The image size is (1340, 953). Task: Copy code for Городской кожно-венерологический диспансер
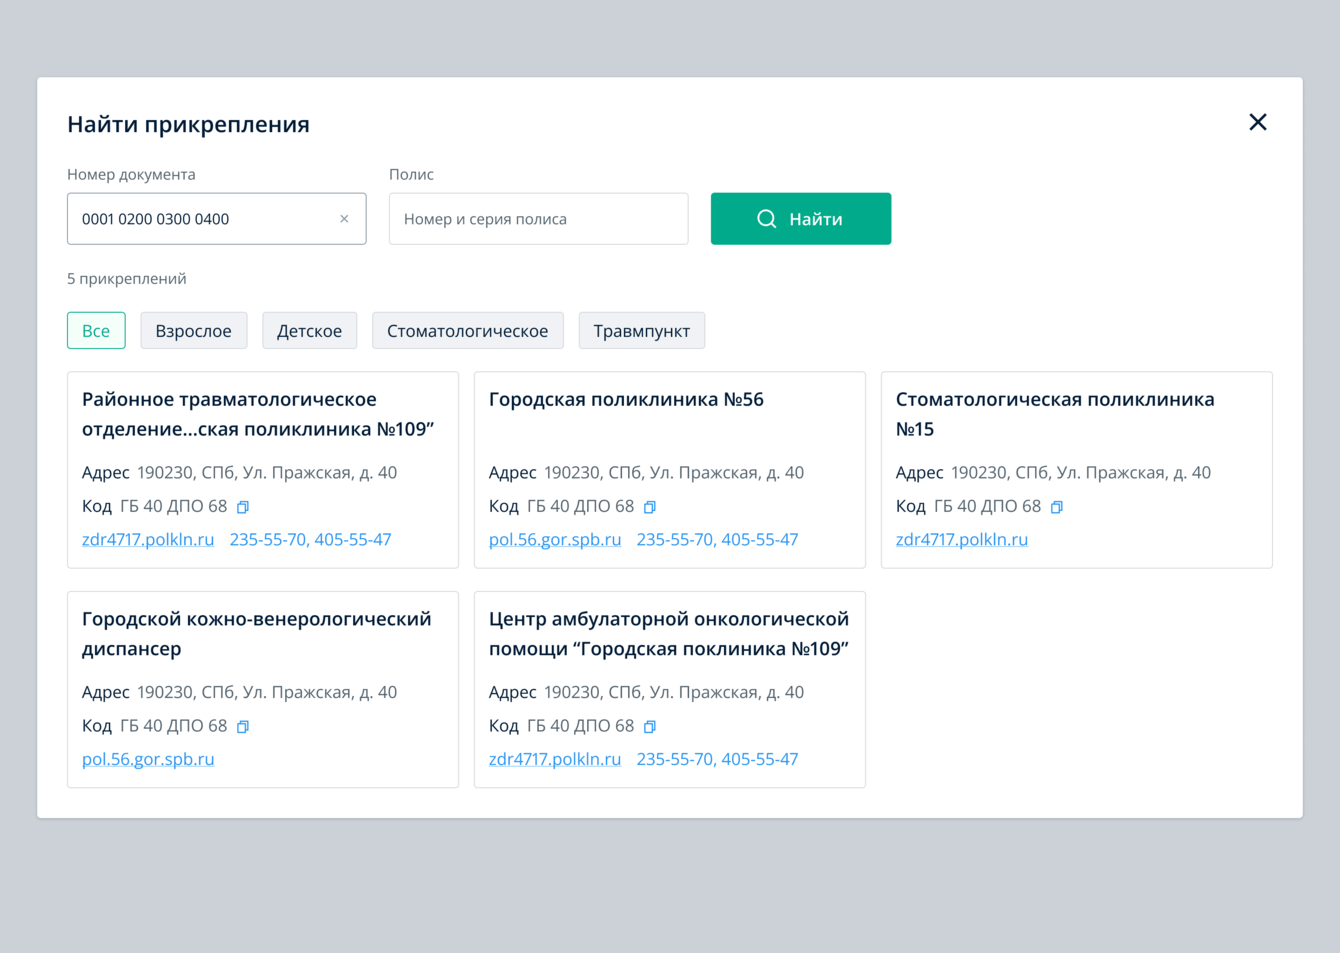tap(243, 727)
